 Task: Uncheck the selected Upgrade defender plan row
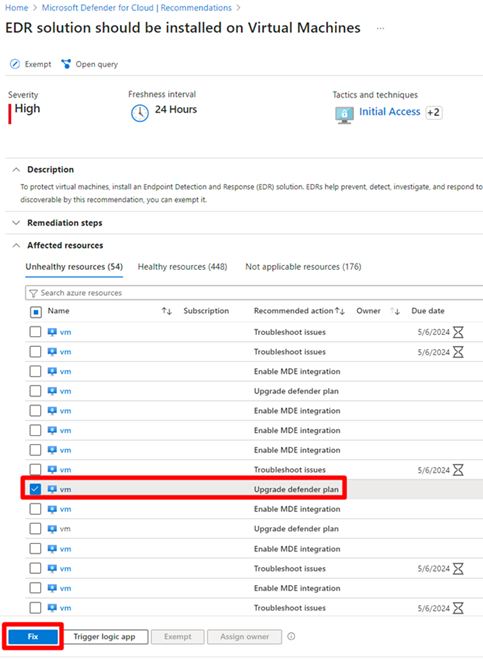[35, 489]
